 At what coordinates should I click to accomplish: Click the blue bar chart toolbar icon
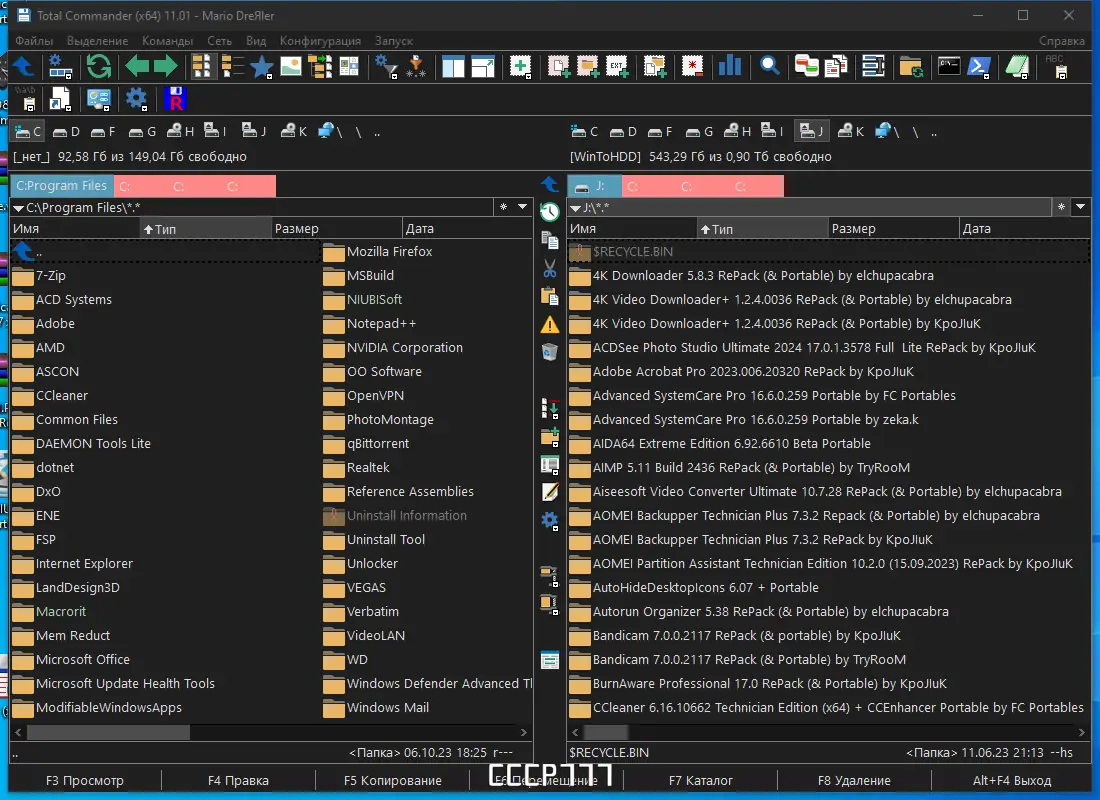pos(730,66)
